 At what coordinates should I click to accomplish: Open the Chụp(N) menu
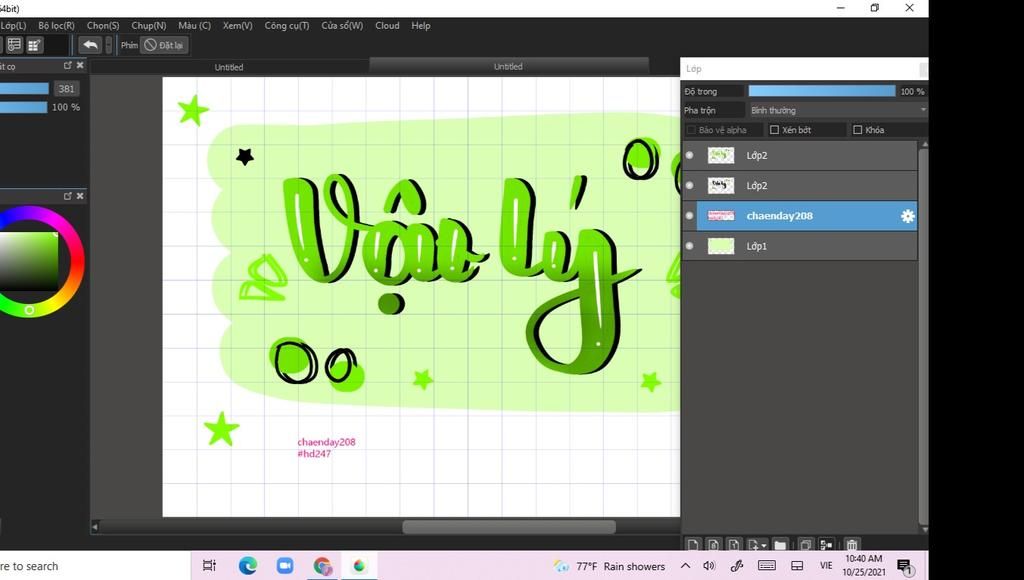tap(149, 25)
